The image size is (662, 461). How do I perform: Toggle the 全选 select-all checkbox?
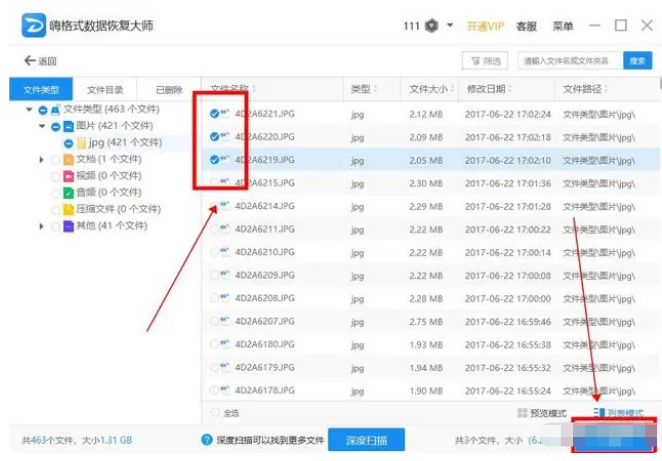coord(215,412)
